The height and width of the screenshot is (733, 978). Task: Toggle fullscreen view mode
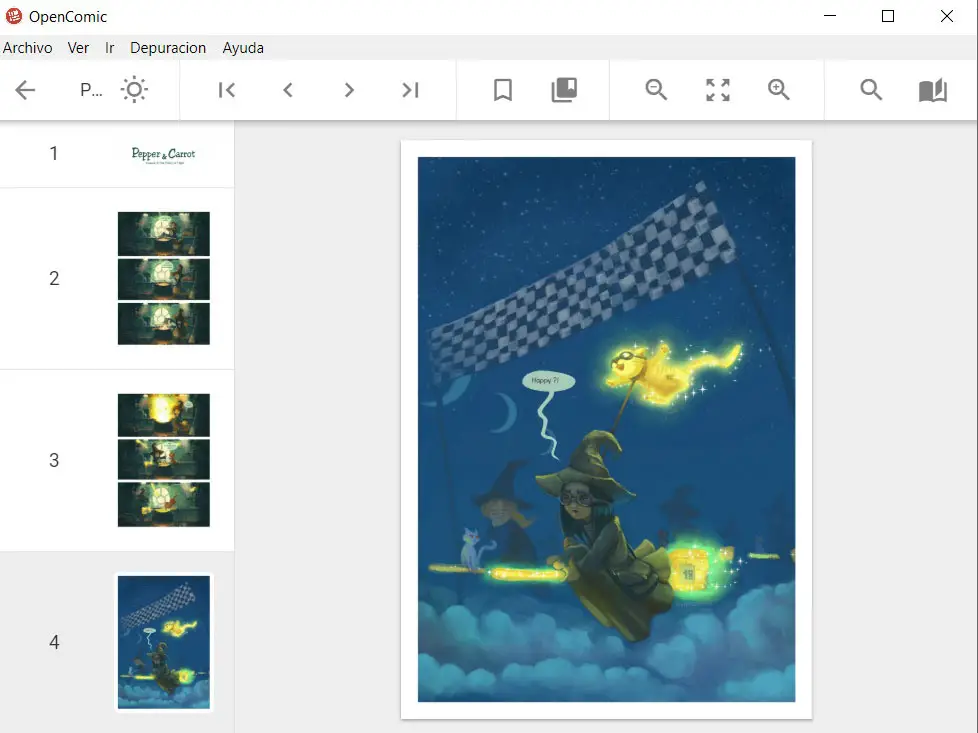[x=718, y=90]
